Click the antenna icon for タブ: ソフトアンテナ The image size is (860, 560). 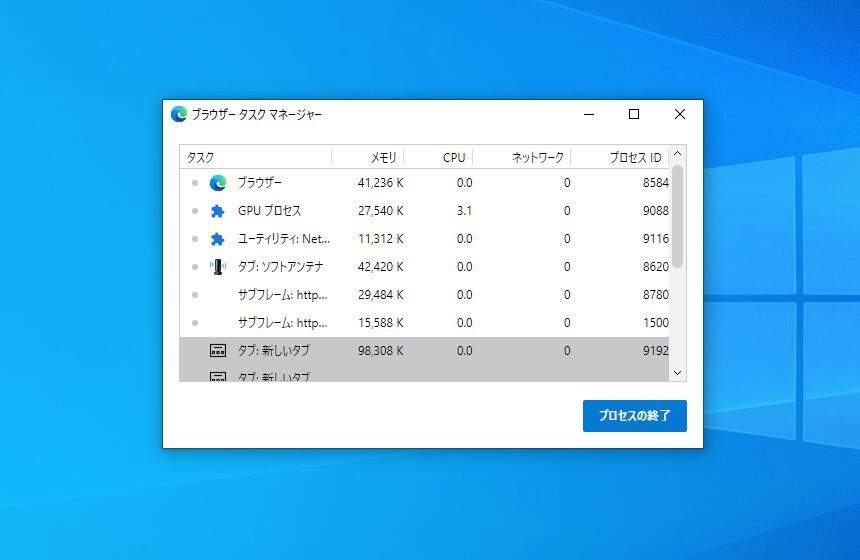coord(218,267)
